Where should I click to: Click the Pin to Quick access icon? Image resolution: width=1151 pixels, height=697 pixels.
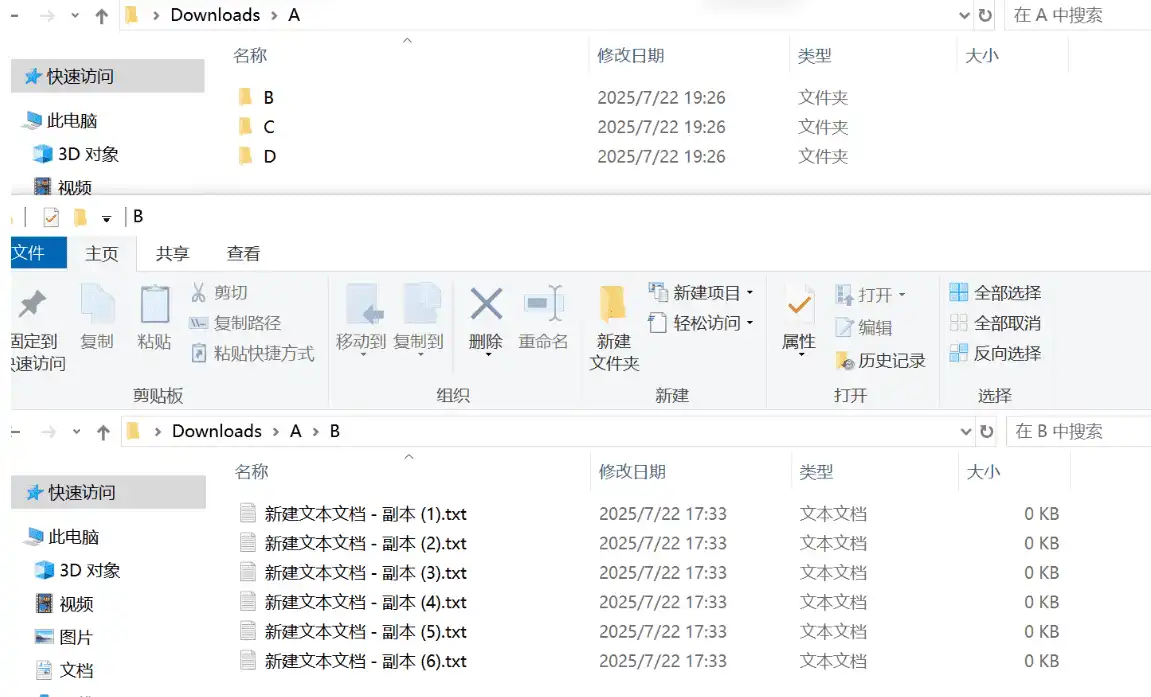32,304
